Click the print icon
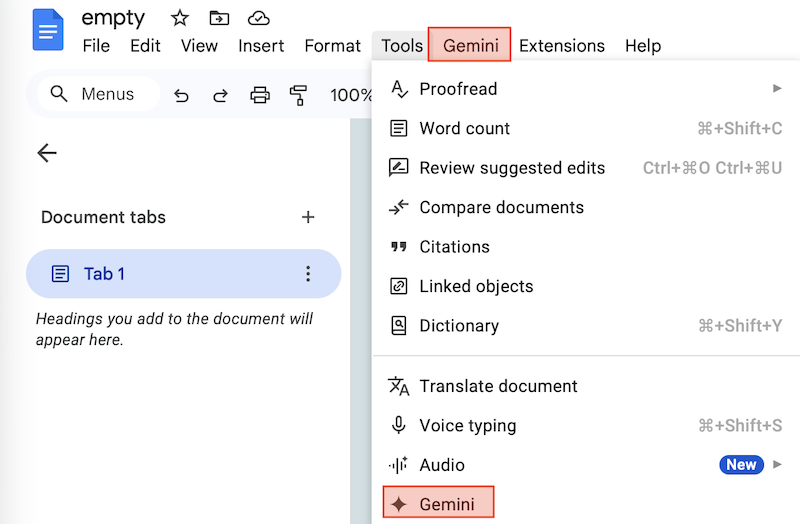 [x=260, y=95]
